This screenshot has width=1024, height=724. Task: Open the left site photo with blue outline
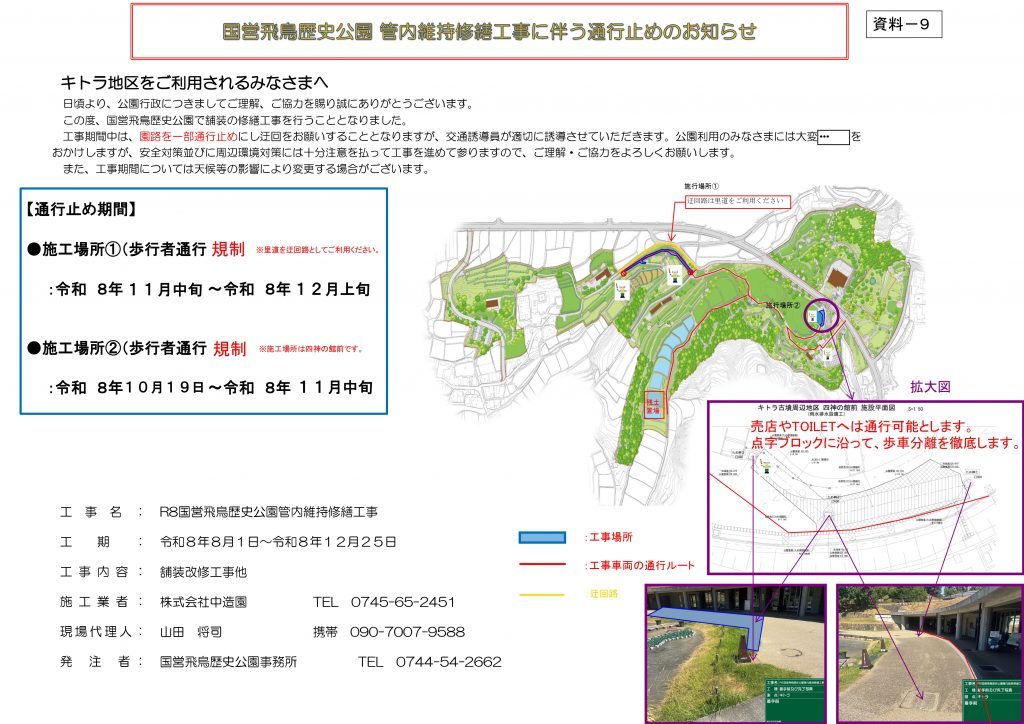point(737,653)
